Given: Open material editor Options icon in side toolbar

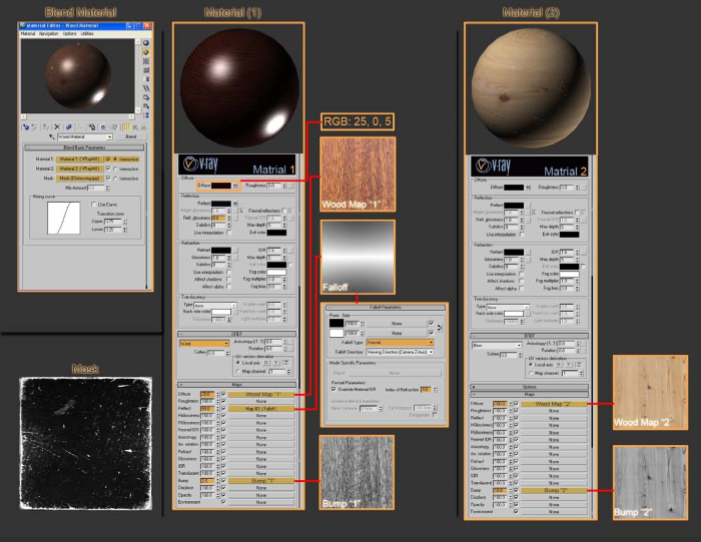Looking at the screenshot, I should (x=146, y=97).
